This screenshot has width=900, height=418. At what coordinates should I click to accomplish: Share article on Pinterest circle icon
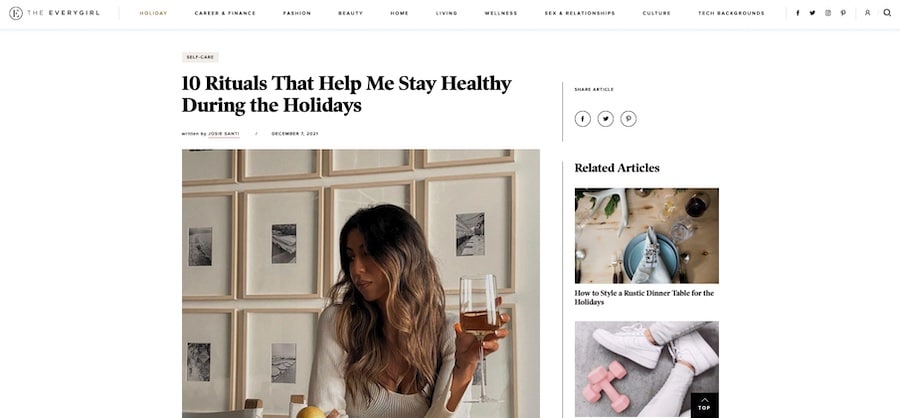pyautogui.click(x=629, y=119)
